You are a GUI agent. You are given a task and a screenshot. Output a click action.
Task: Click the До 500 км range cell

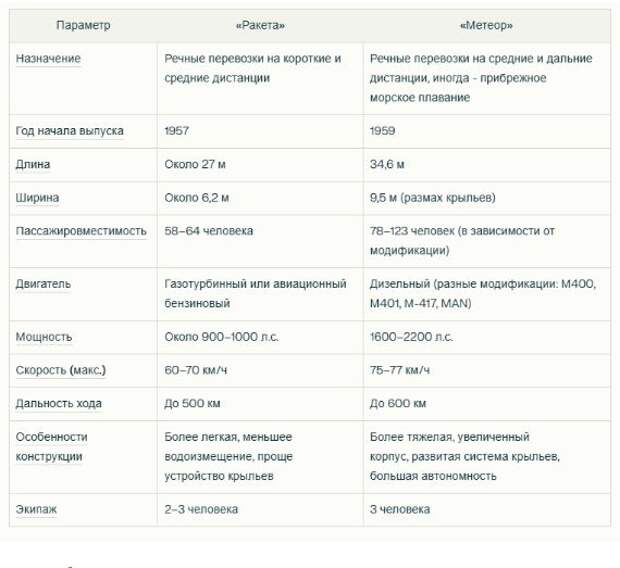click(192, 403)
